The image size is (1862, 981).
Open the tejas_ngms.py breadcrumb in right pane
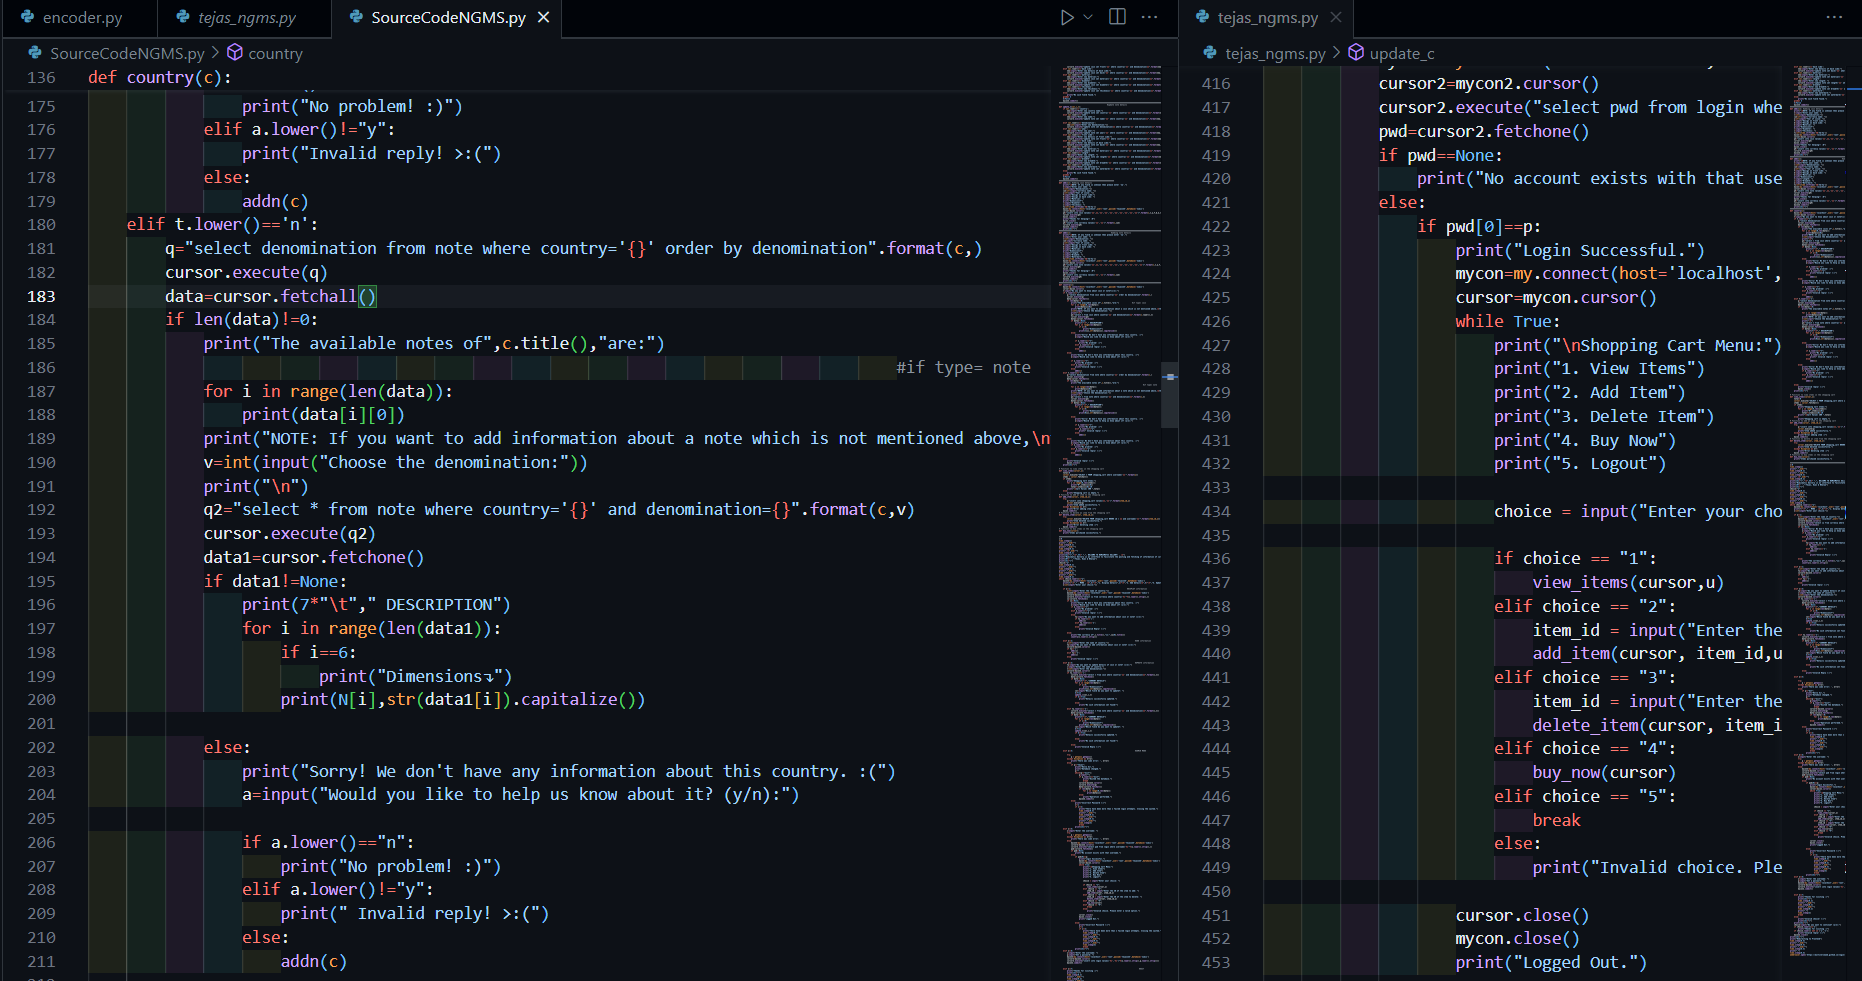(x=1275, y=54)
